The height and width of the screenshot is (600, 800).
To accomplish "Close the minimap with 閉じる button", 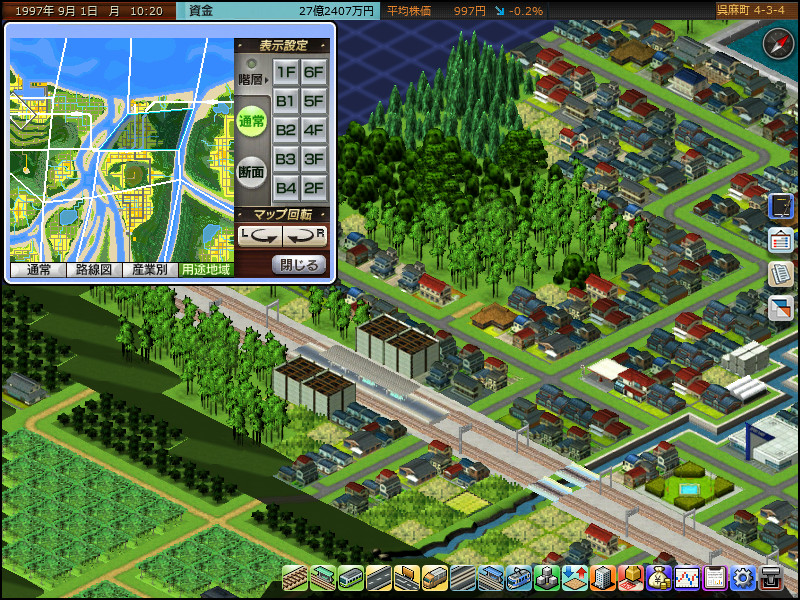I will coord(299,265).
